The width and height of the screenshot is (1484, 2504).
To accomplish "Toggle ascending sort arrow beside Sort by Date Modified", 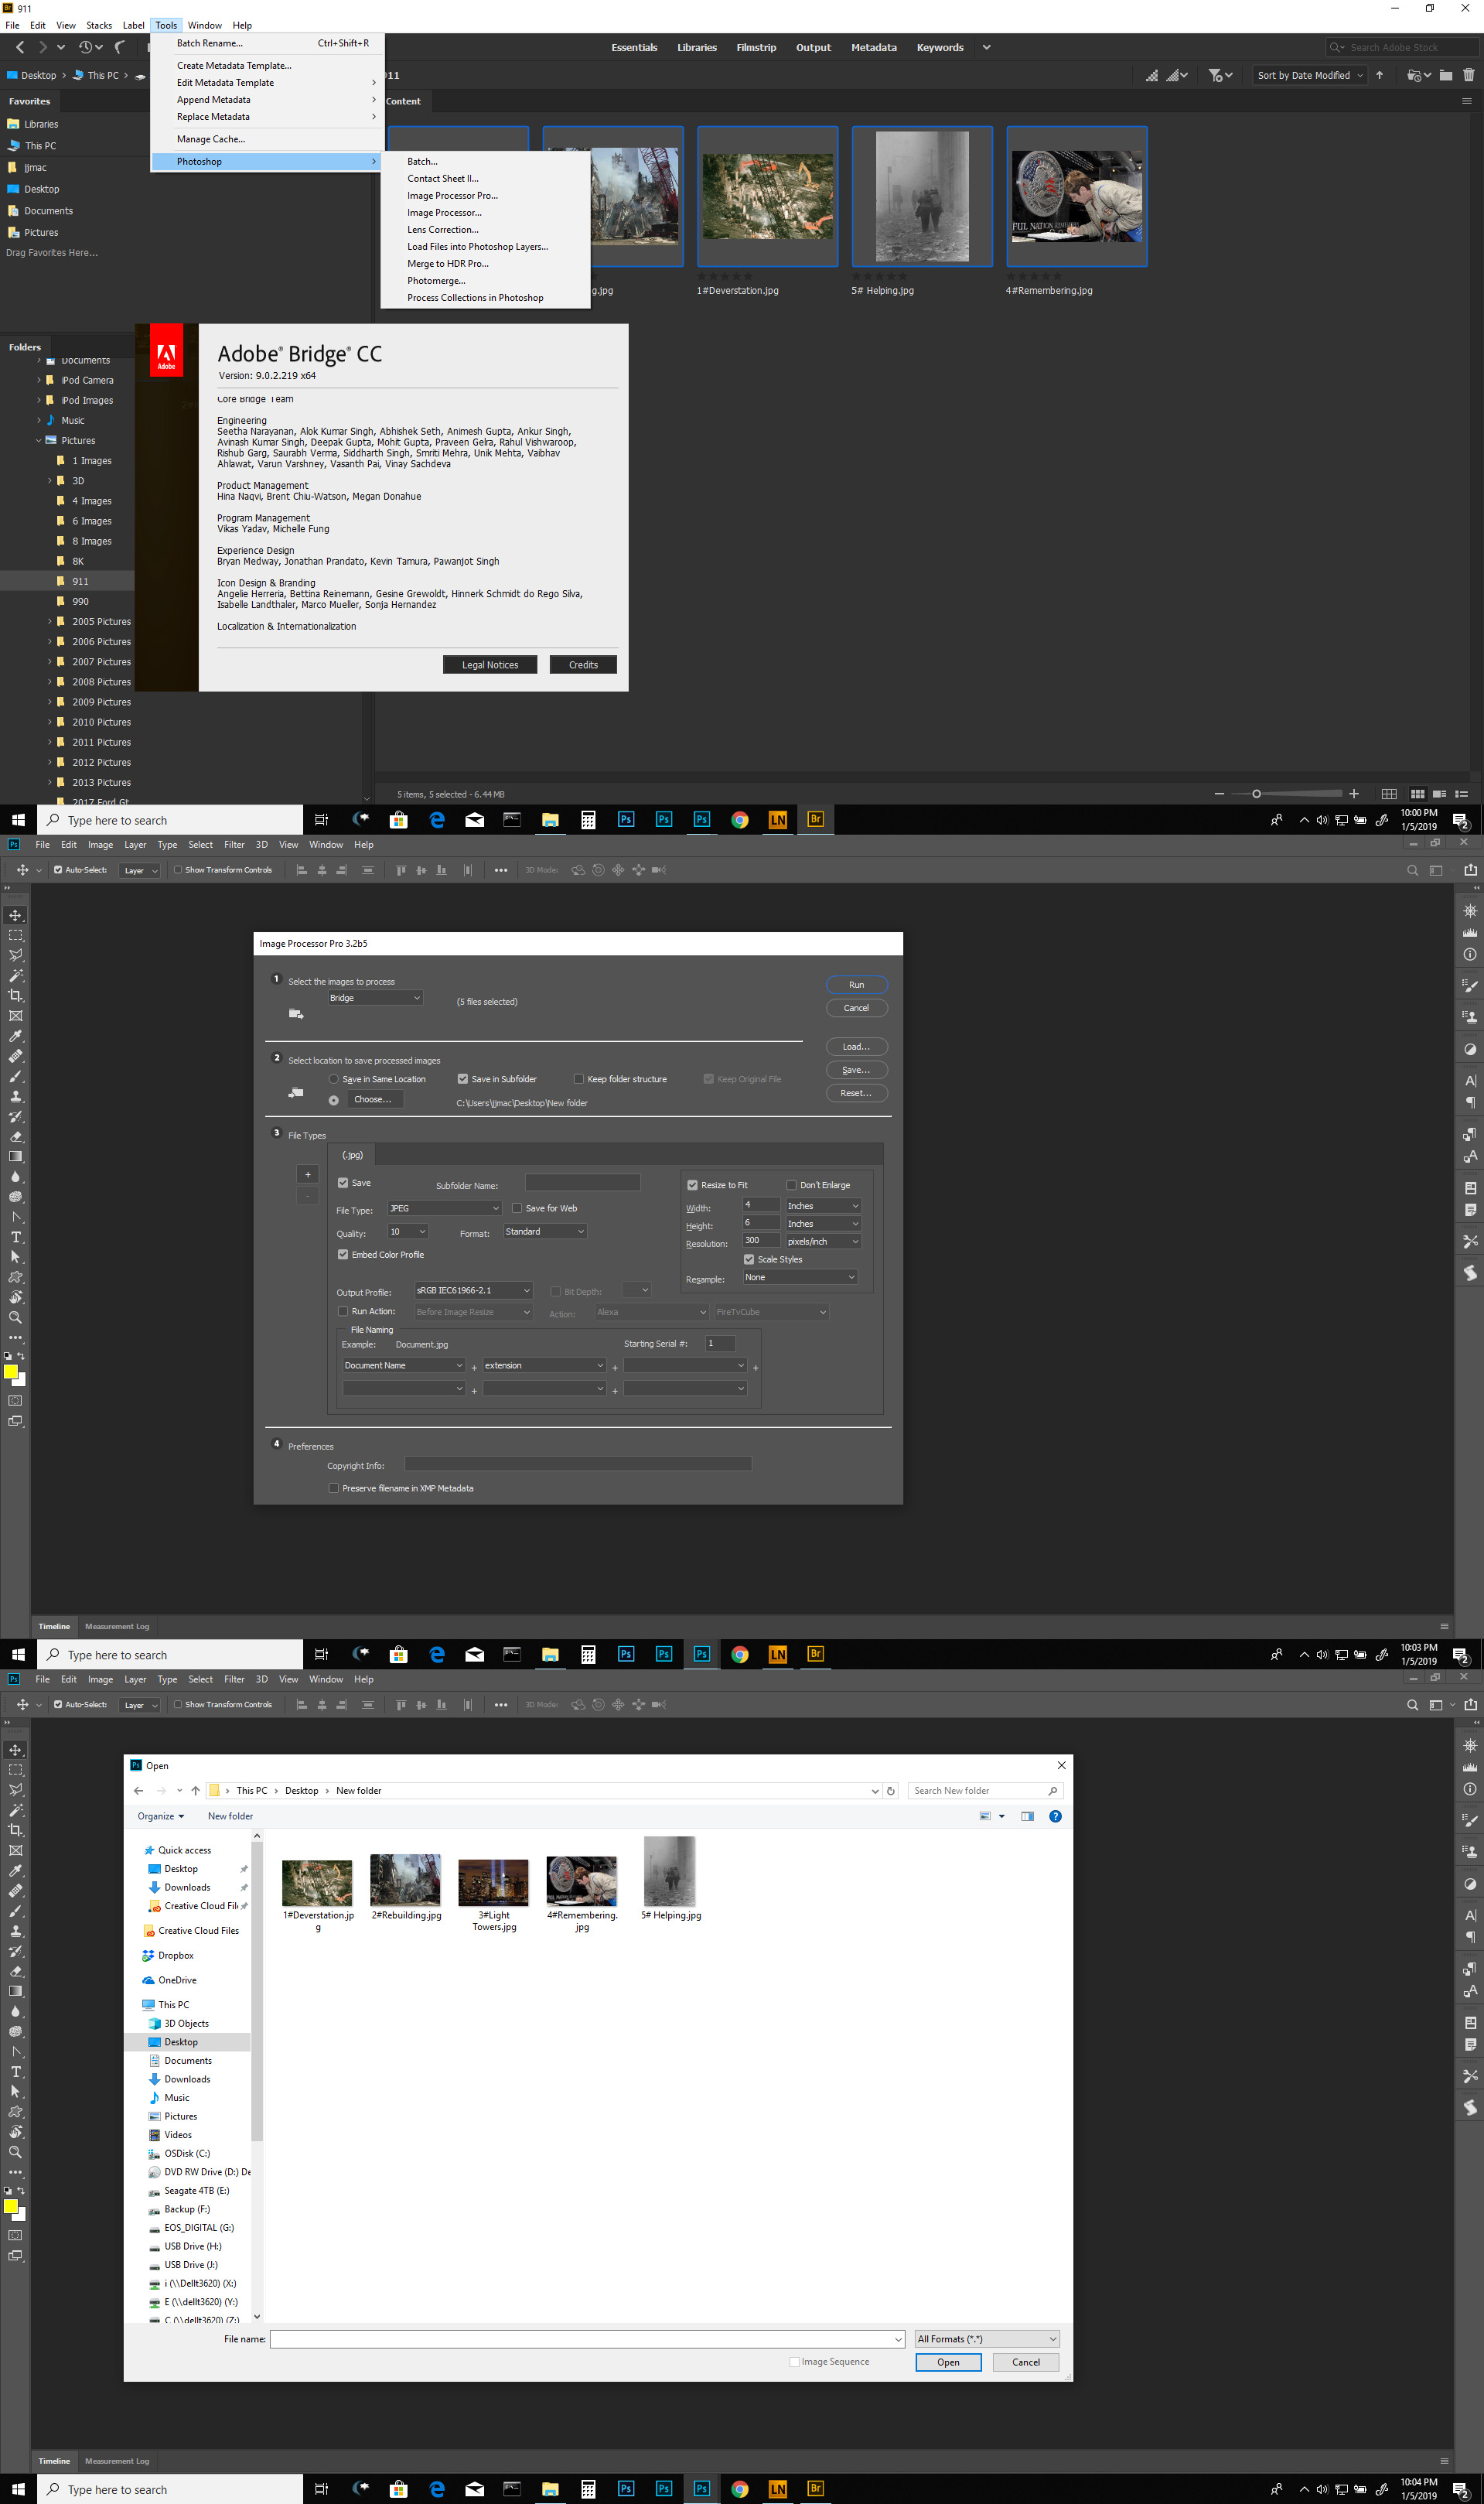I will [x=1380, y=75].
